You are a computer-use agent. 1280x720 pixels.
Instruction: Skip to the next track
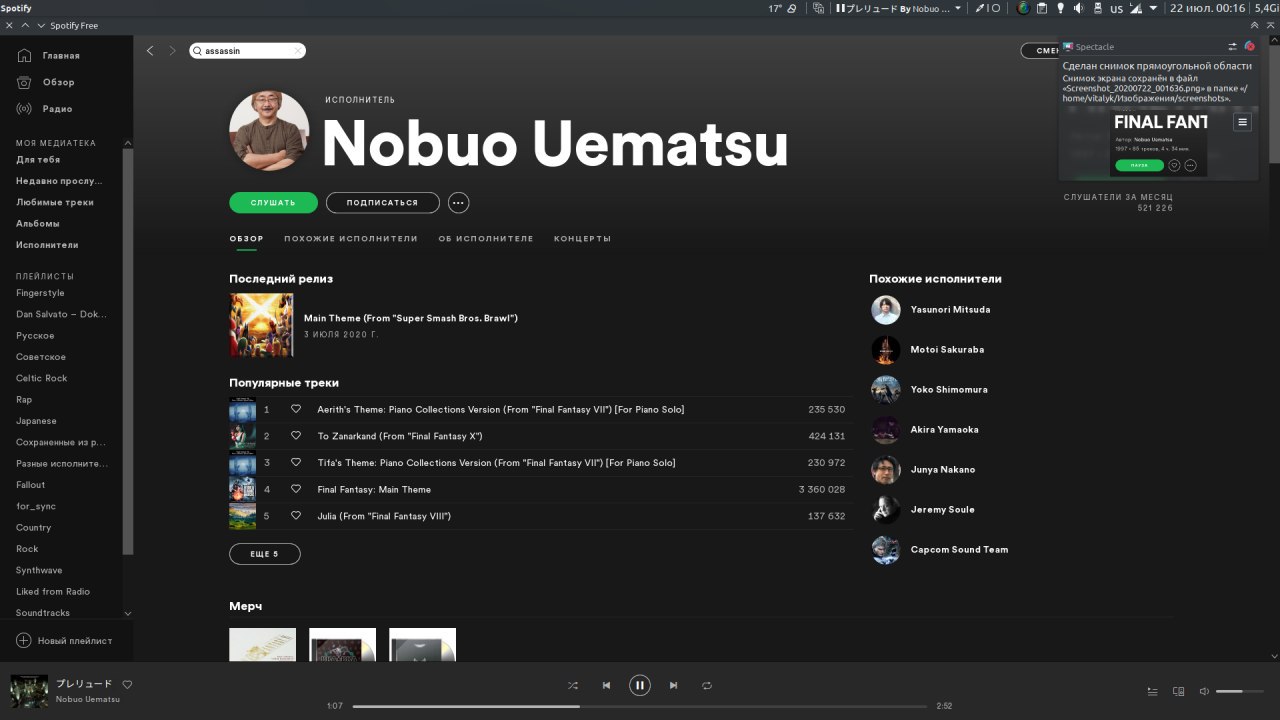click(673, 685)
